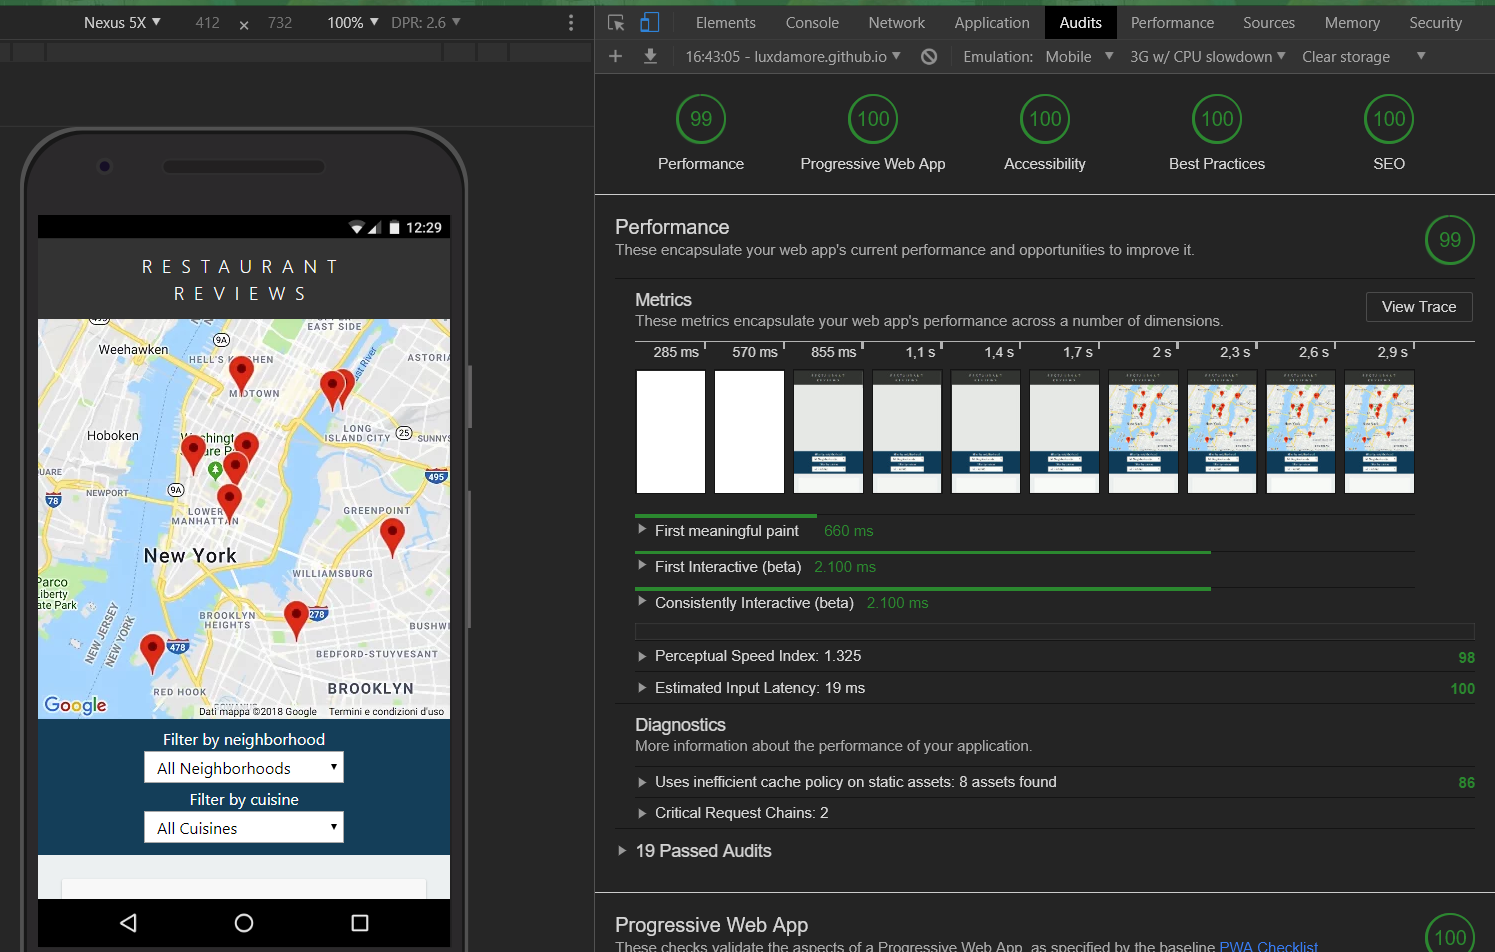Click the 855 ms filmstrip thumbnail
Screen dimensions: 1495x952
pos(828,432)
